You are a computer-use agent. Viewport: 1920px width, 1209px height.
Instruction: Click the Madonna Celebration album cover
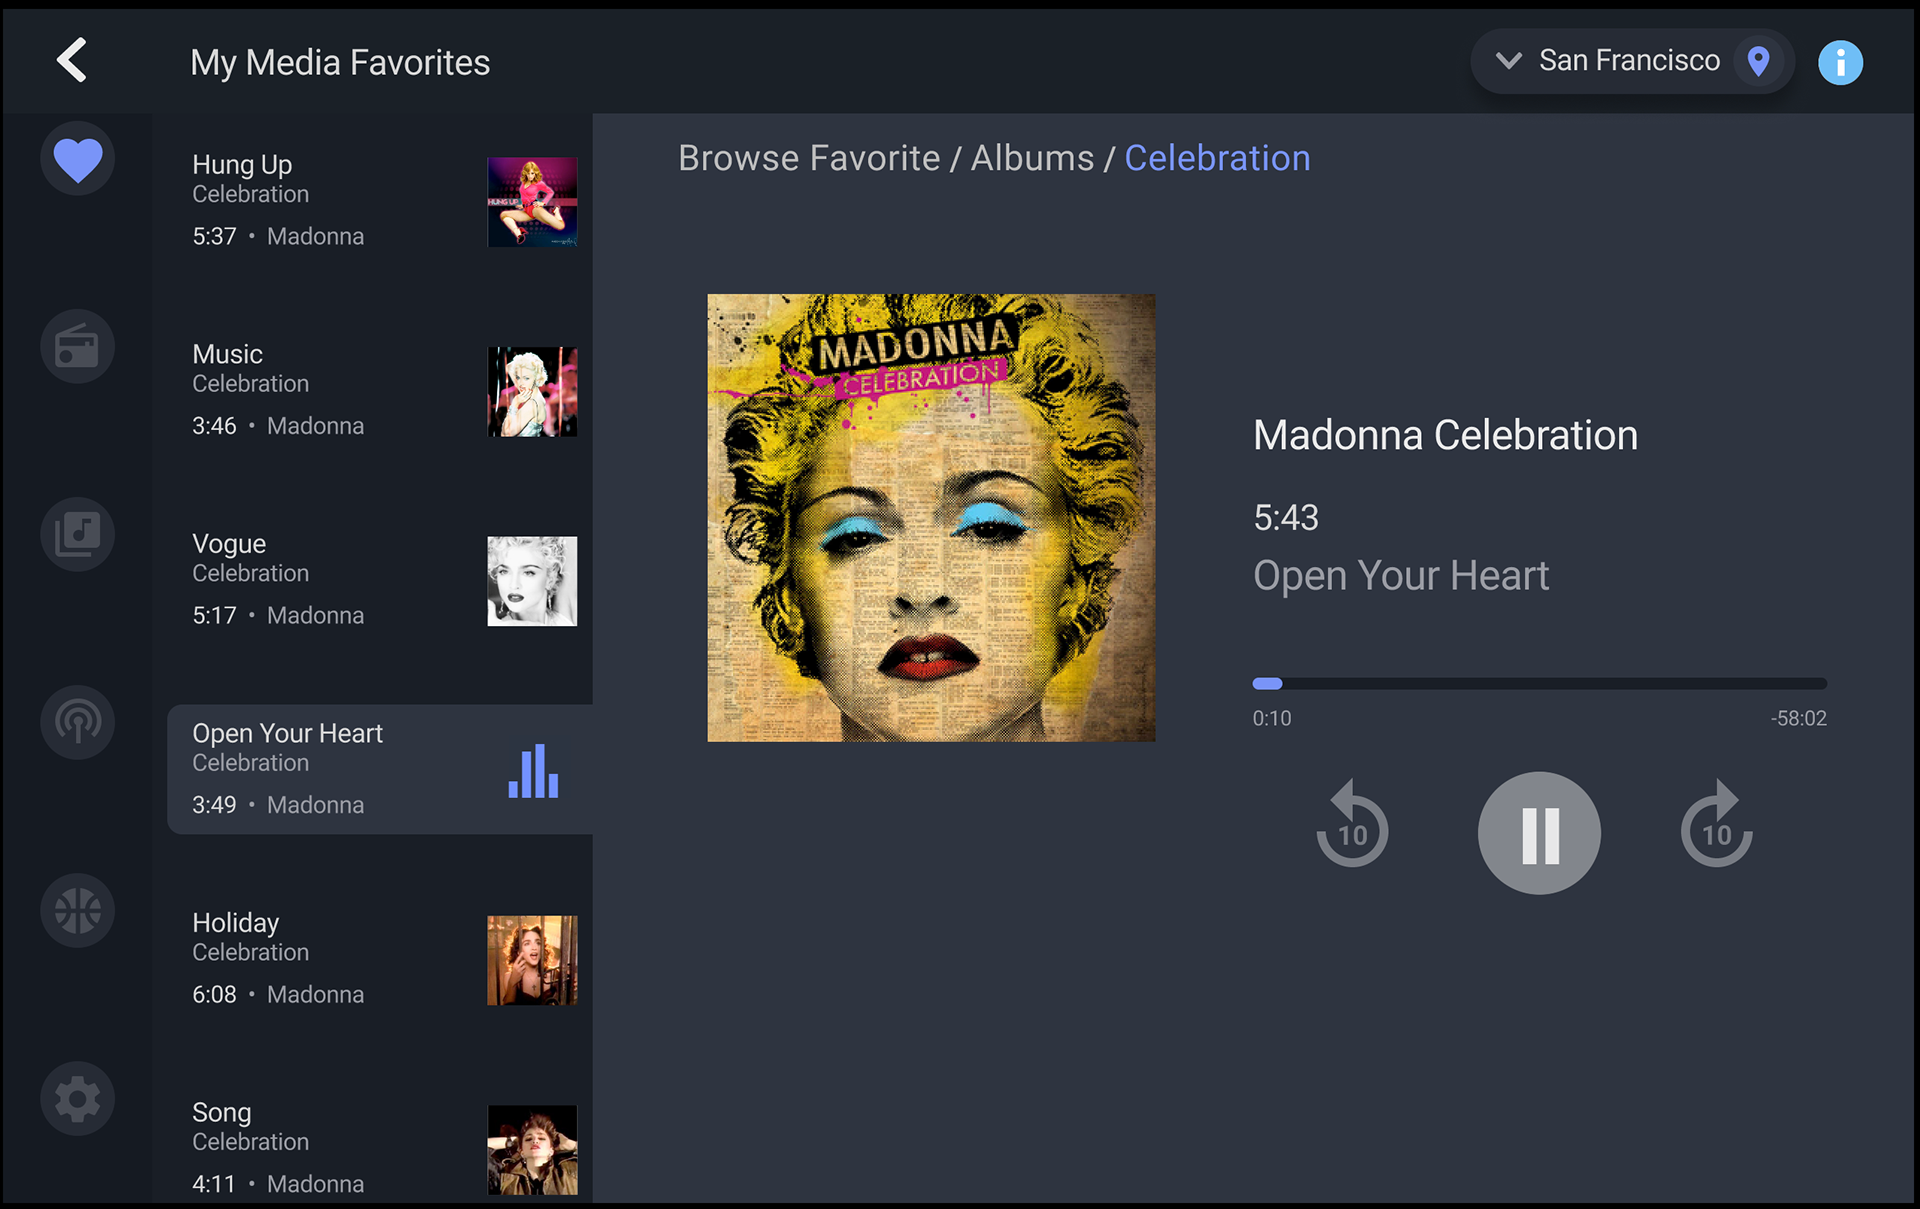(931, 518)
